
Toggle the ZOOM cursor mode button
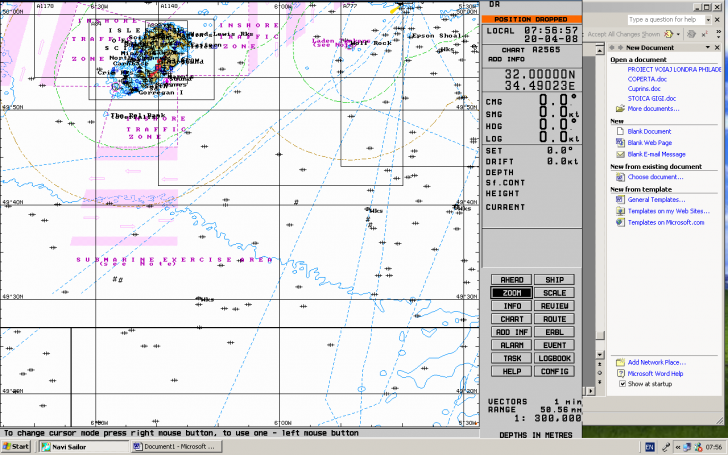click(x=511, y=293)
